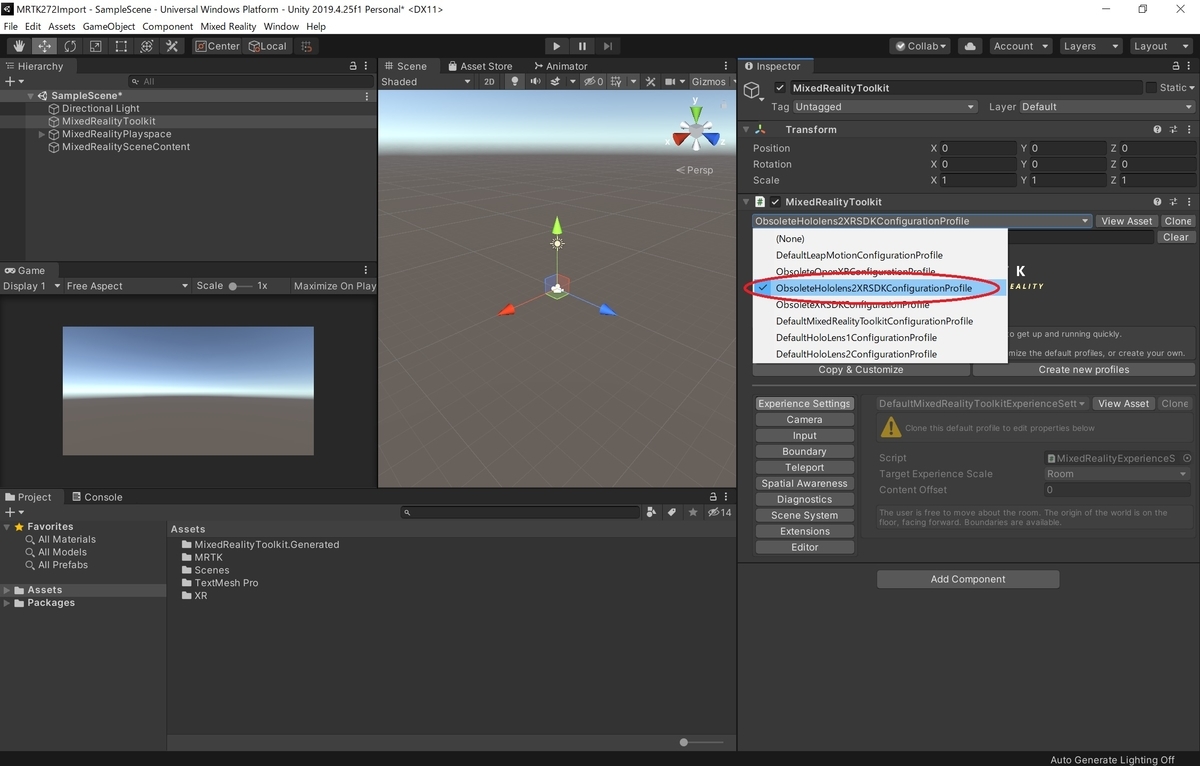Expand MixedRealityPlayspace in Hierarchy
The height and width of the screenshot is (766, 1200).
pos(42,134)
